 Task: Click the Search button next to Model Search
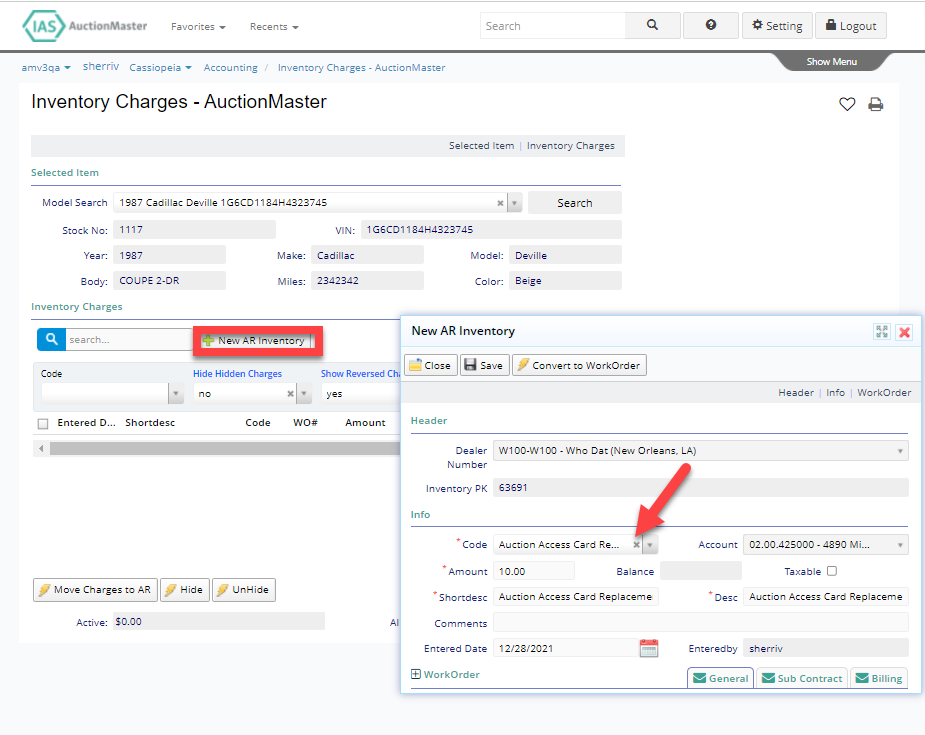(x=575, y=203)
